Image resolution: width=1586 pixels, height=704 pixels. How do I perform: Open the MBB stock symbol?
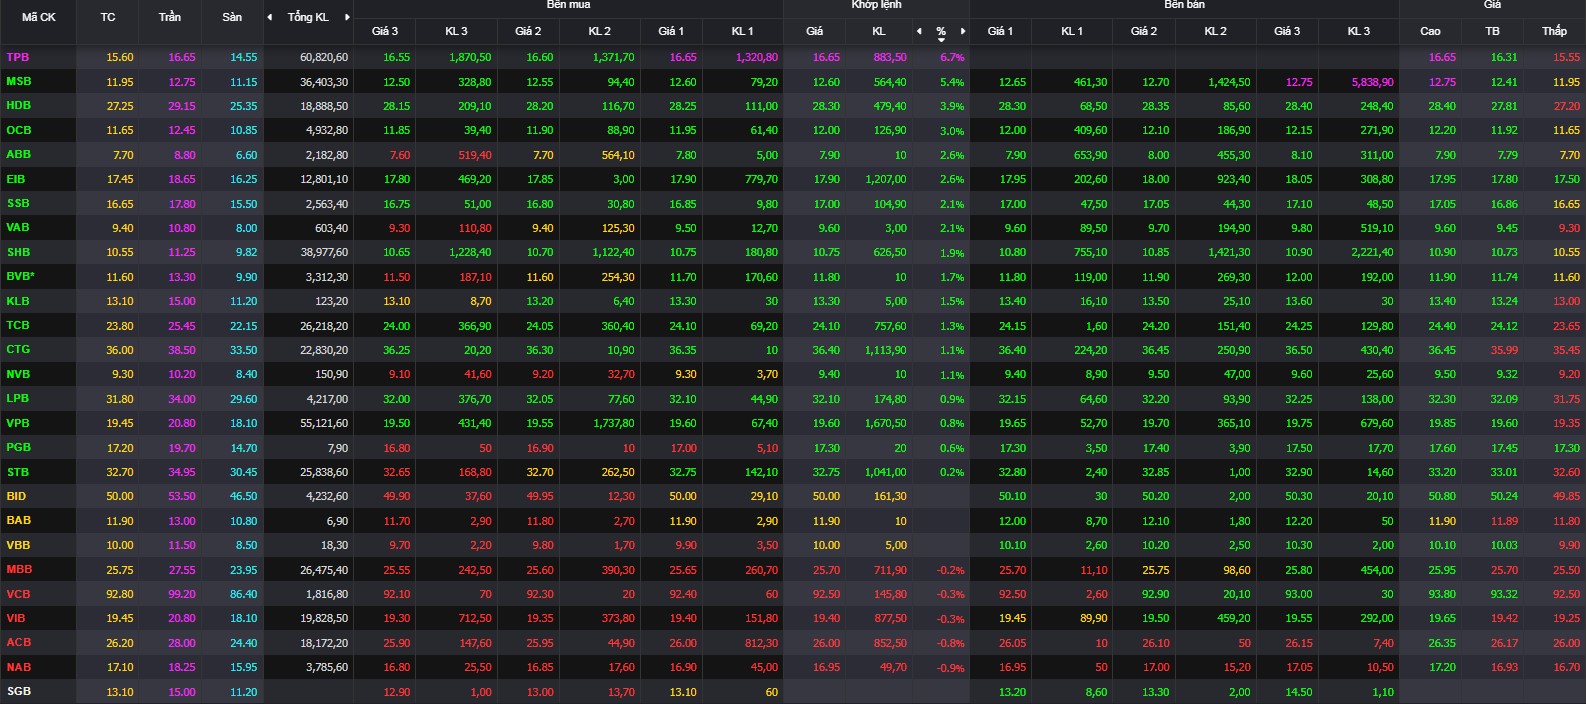(x=19, y=569)
